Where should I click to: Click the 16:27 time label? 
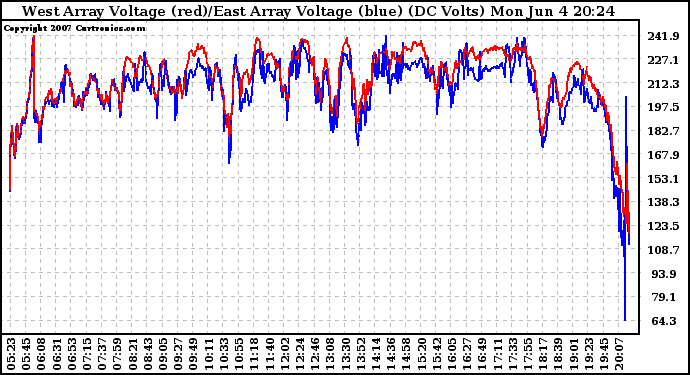pos(468,354)
